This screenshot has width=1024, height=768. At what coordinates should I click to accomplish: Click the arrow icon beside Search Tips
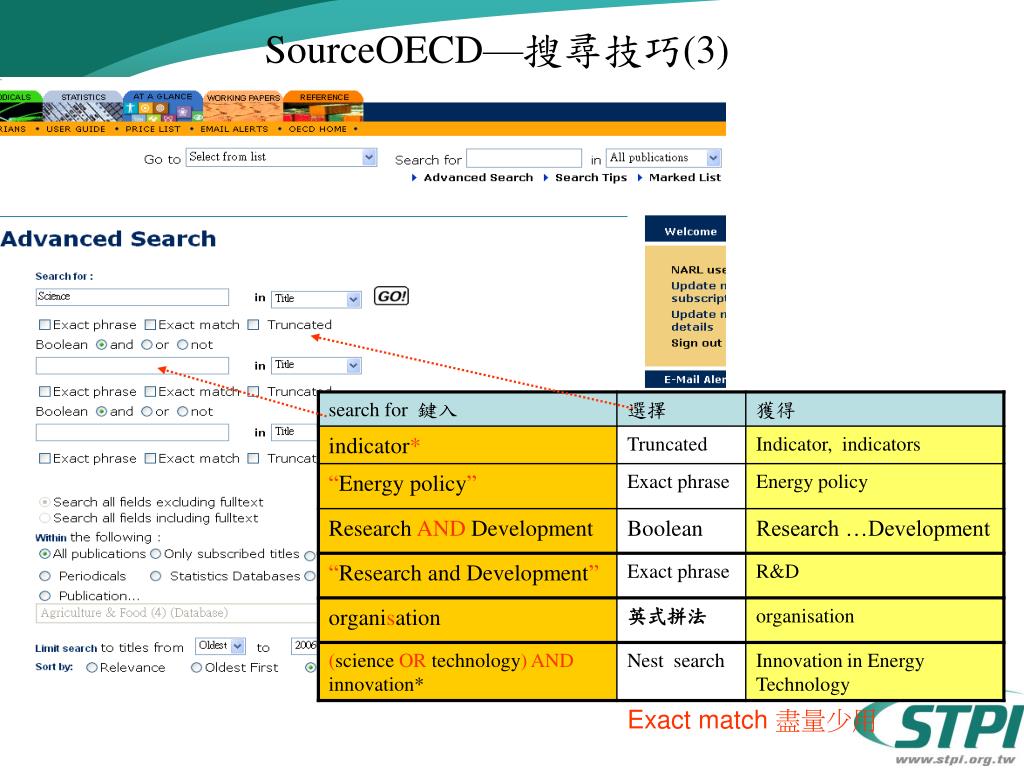(x=546, y=178)
